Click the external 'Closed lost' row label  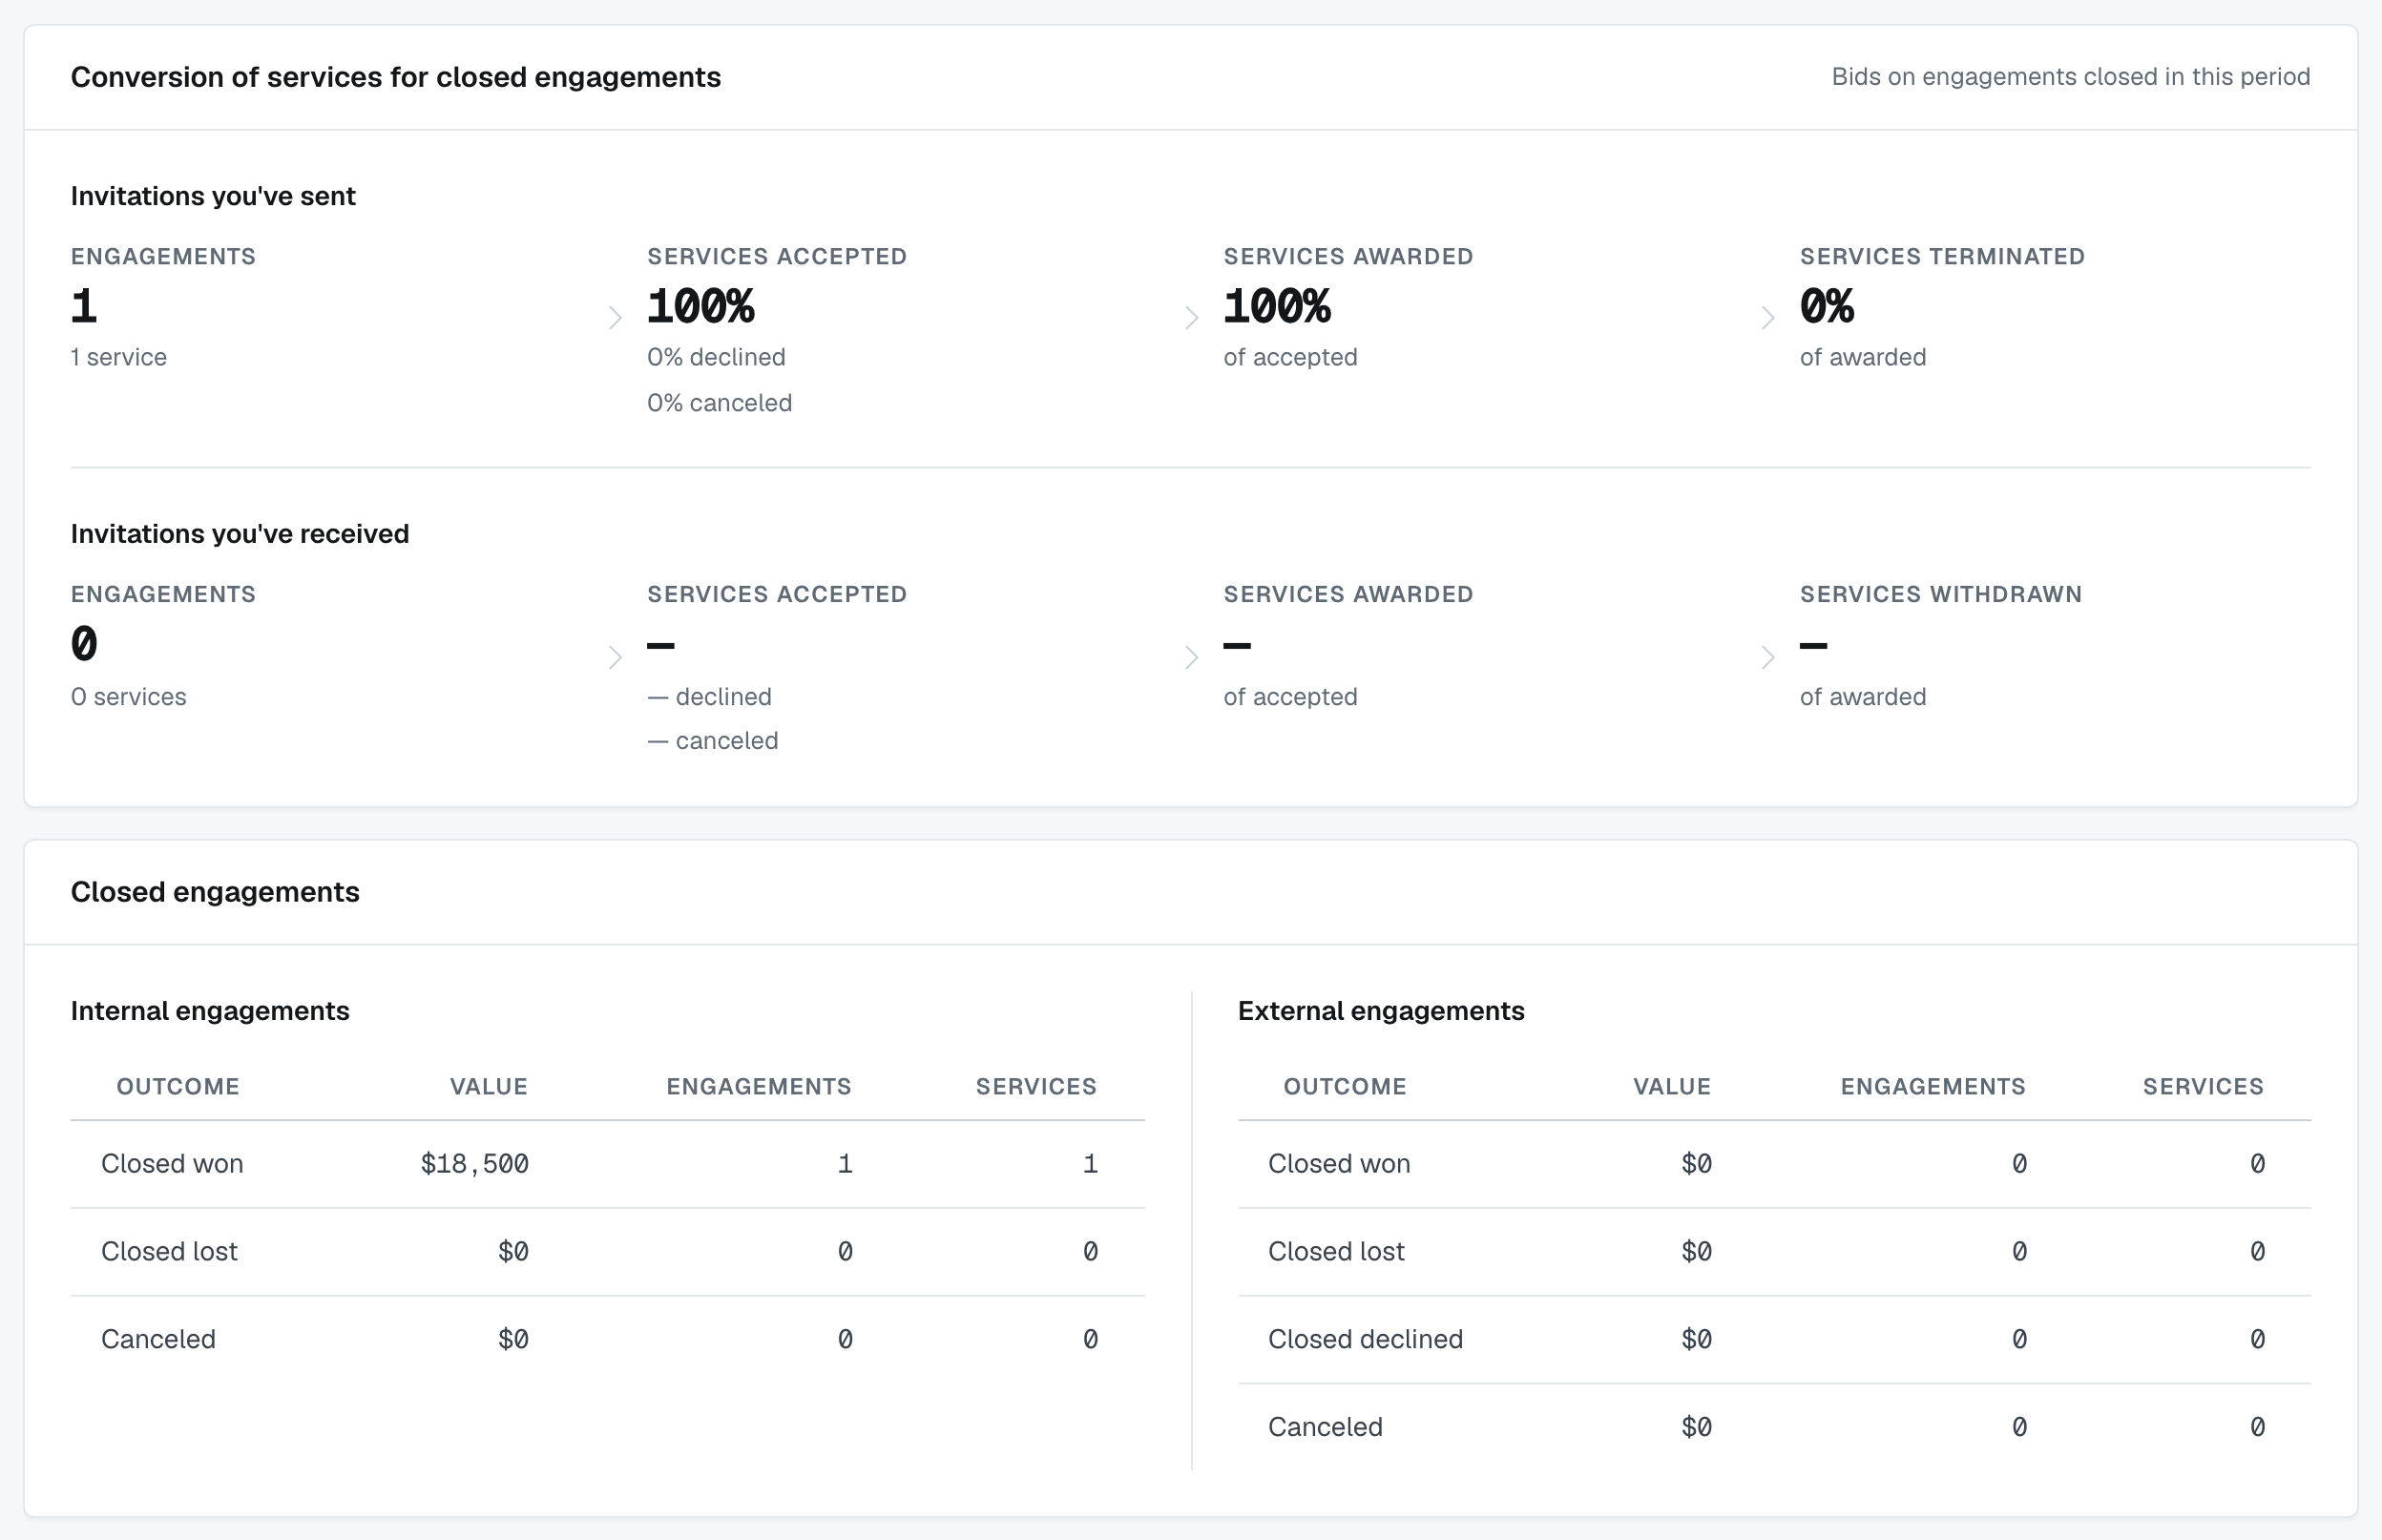[1336, 1252]
